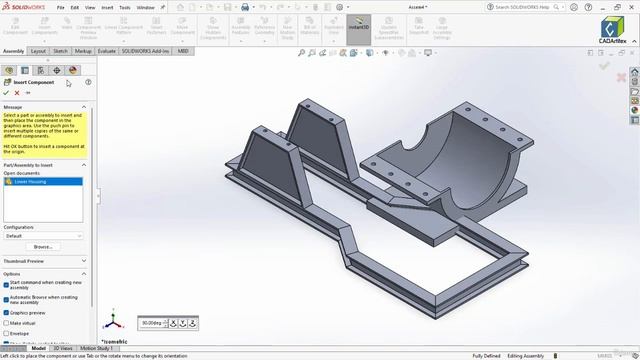The image size is (640, 360).
Task: Click the rotate about Z axis button
Action: [192, 323]
